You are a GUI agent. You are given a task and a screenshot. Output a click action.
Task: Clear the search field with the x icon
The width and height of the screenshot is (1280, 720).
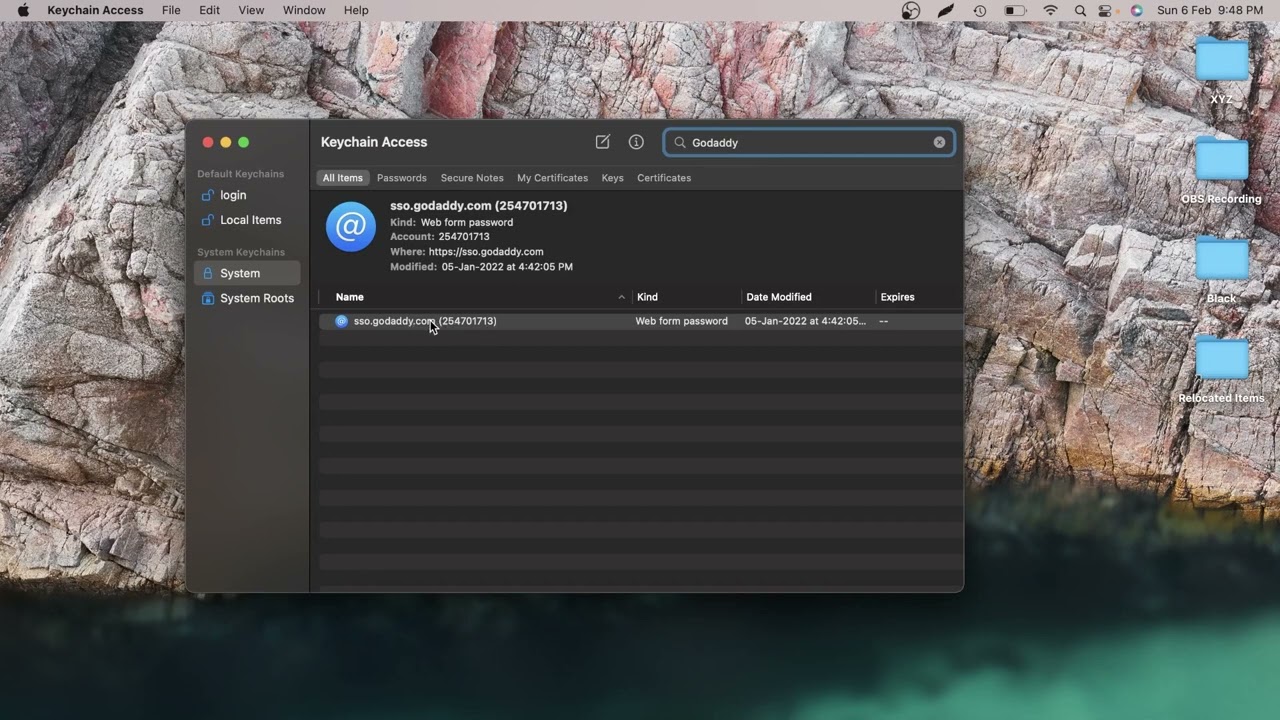939,142
